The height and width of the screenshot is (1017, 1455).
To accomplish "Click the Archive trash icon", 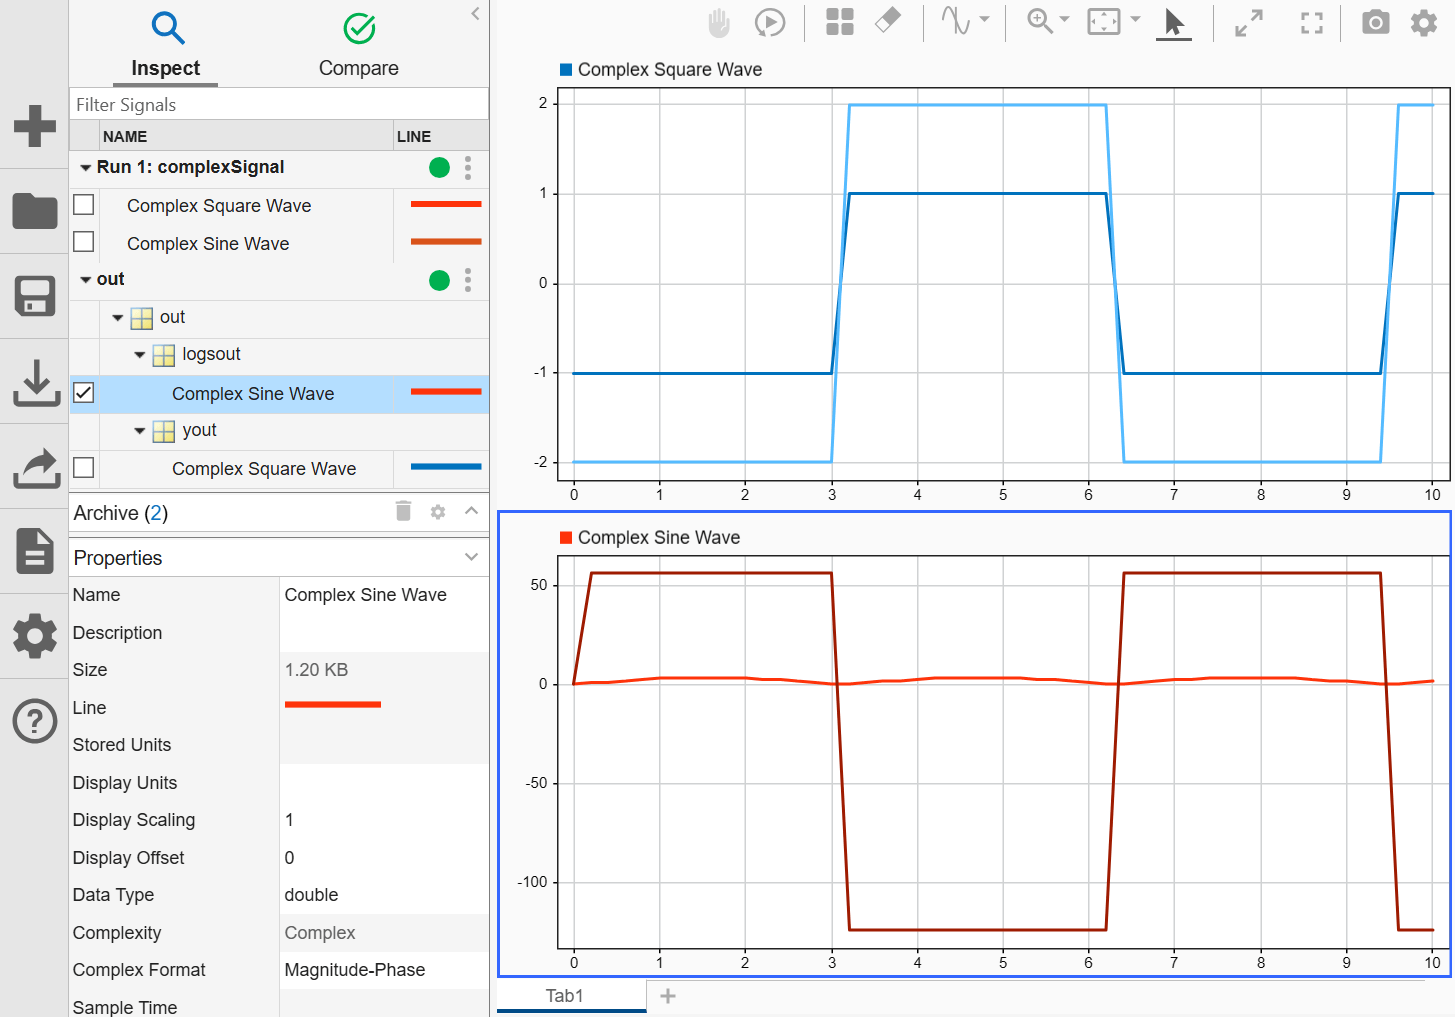I will (x=403, y=511).
